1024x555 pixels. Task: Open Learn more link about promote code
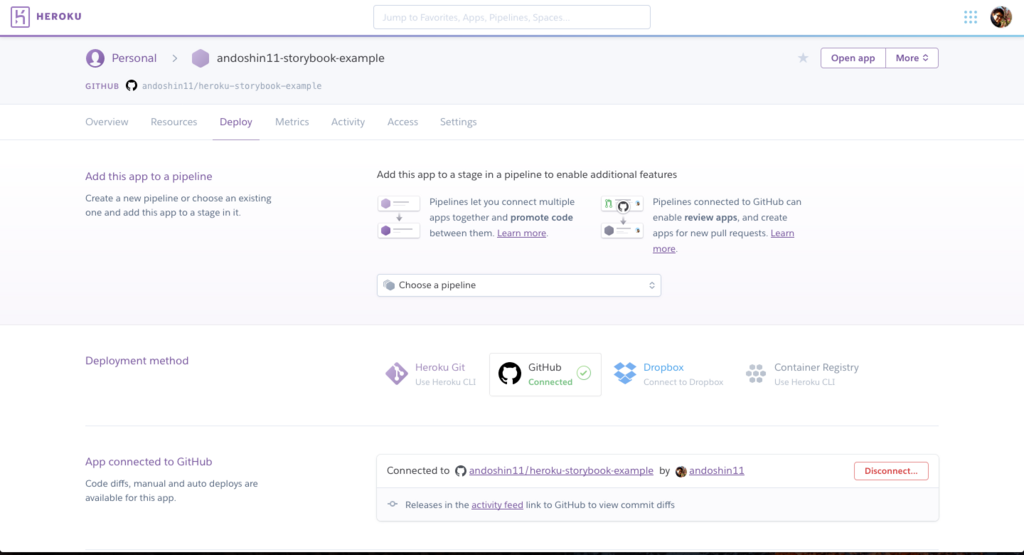tap(521, 233)
